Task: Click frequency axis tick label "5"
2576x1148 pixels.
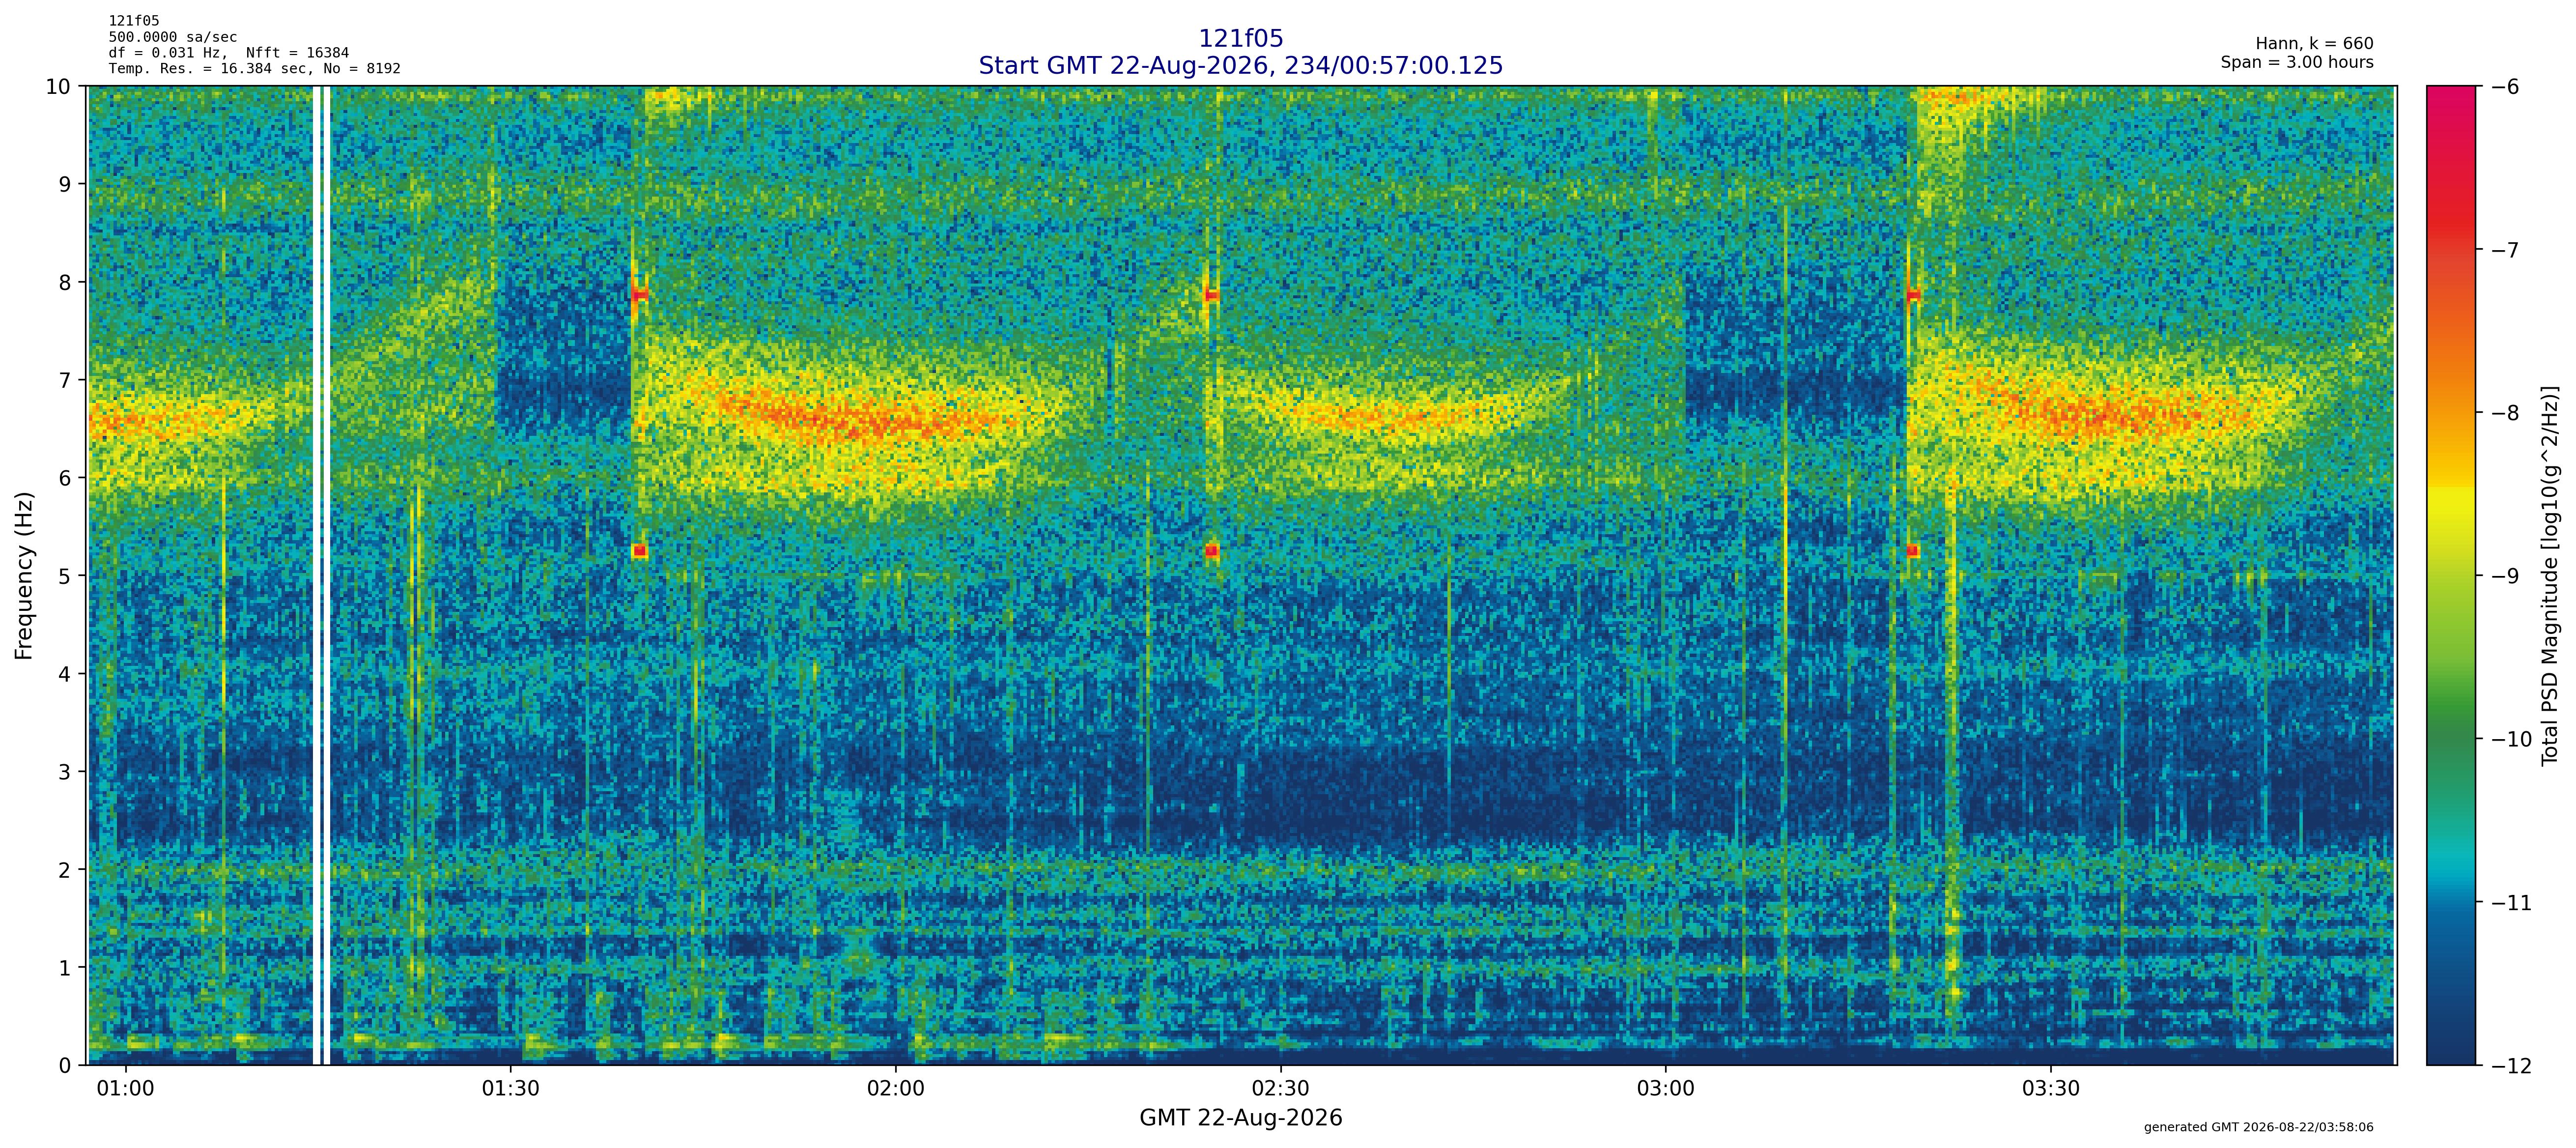Action: (x=65, y=576)
